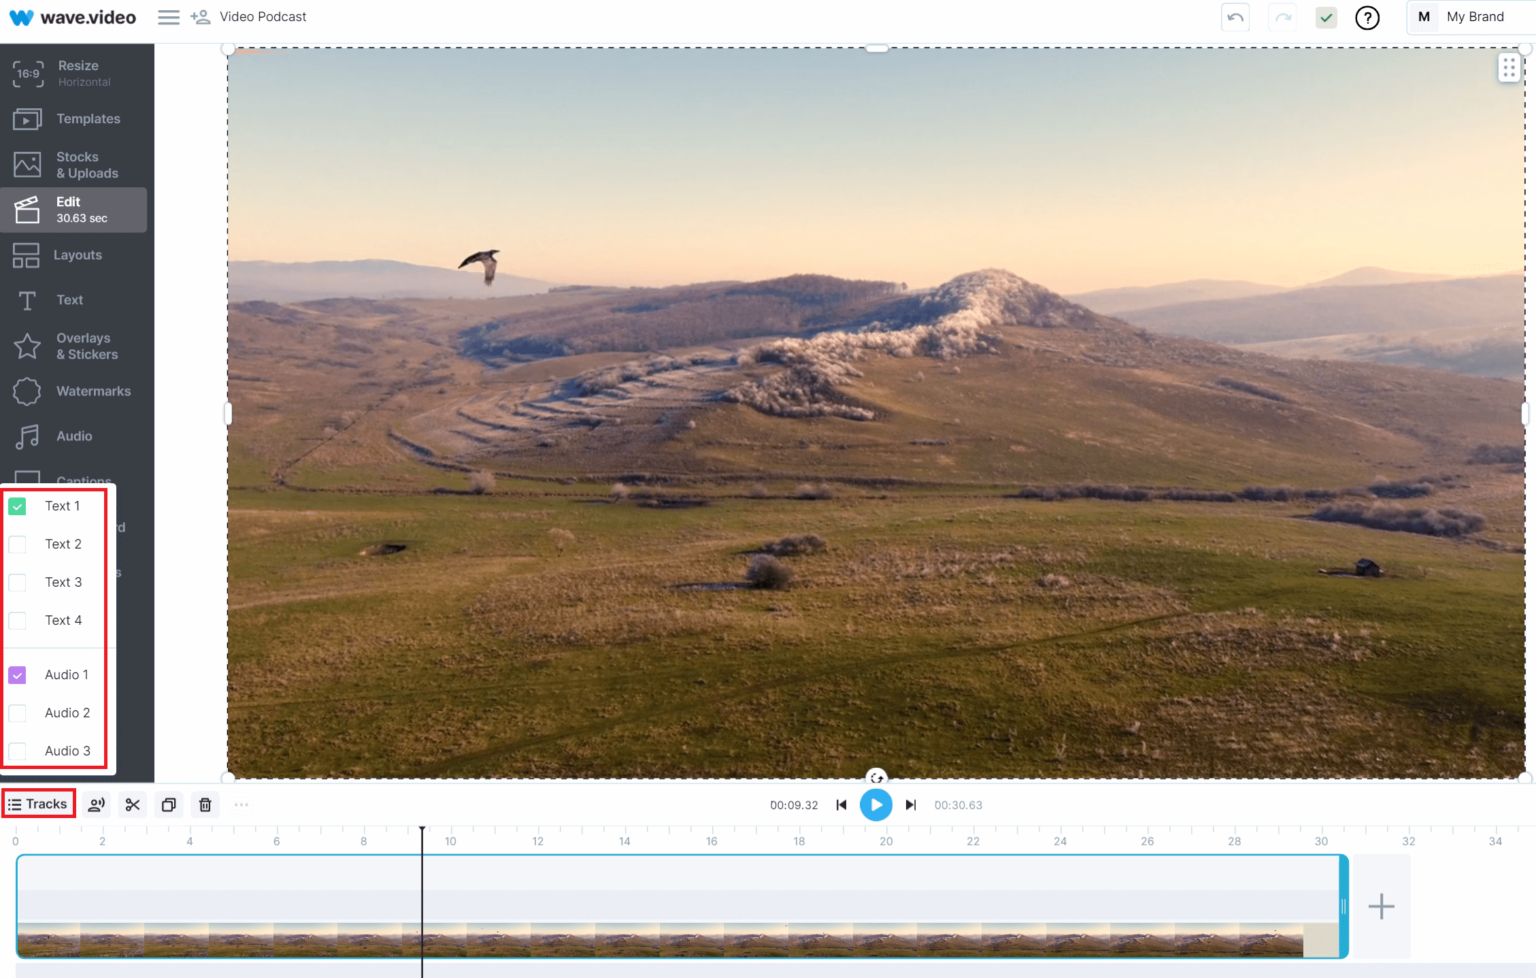Enable the Audio 3 track checkbox
The width and height of the screenshot is (1536, 978).
(16, 751)
